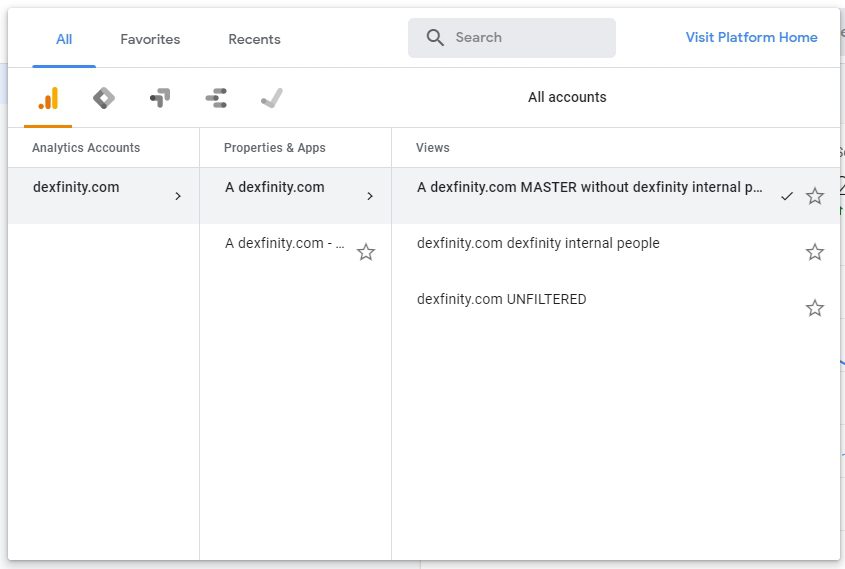Switch to Google Optimize icon
Image resolution: width=845 pixels, height=569 pixels.
[160, 98]
